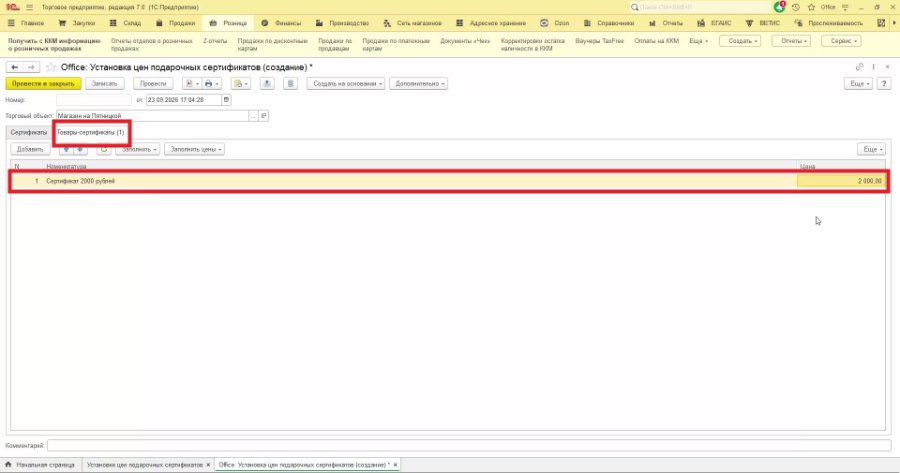This screenshot has width=900, height=473.
Task: Open the Продажи section menu
Action: [176, 23]
